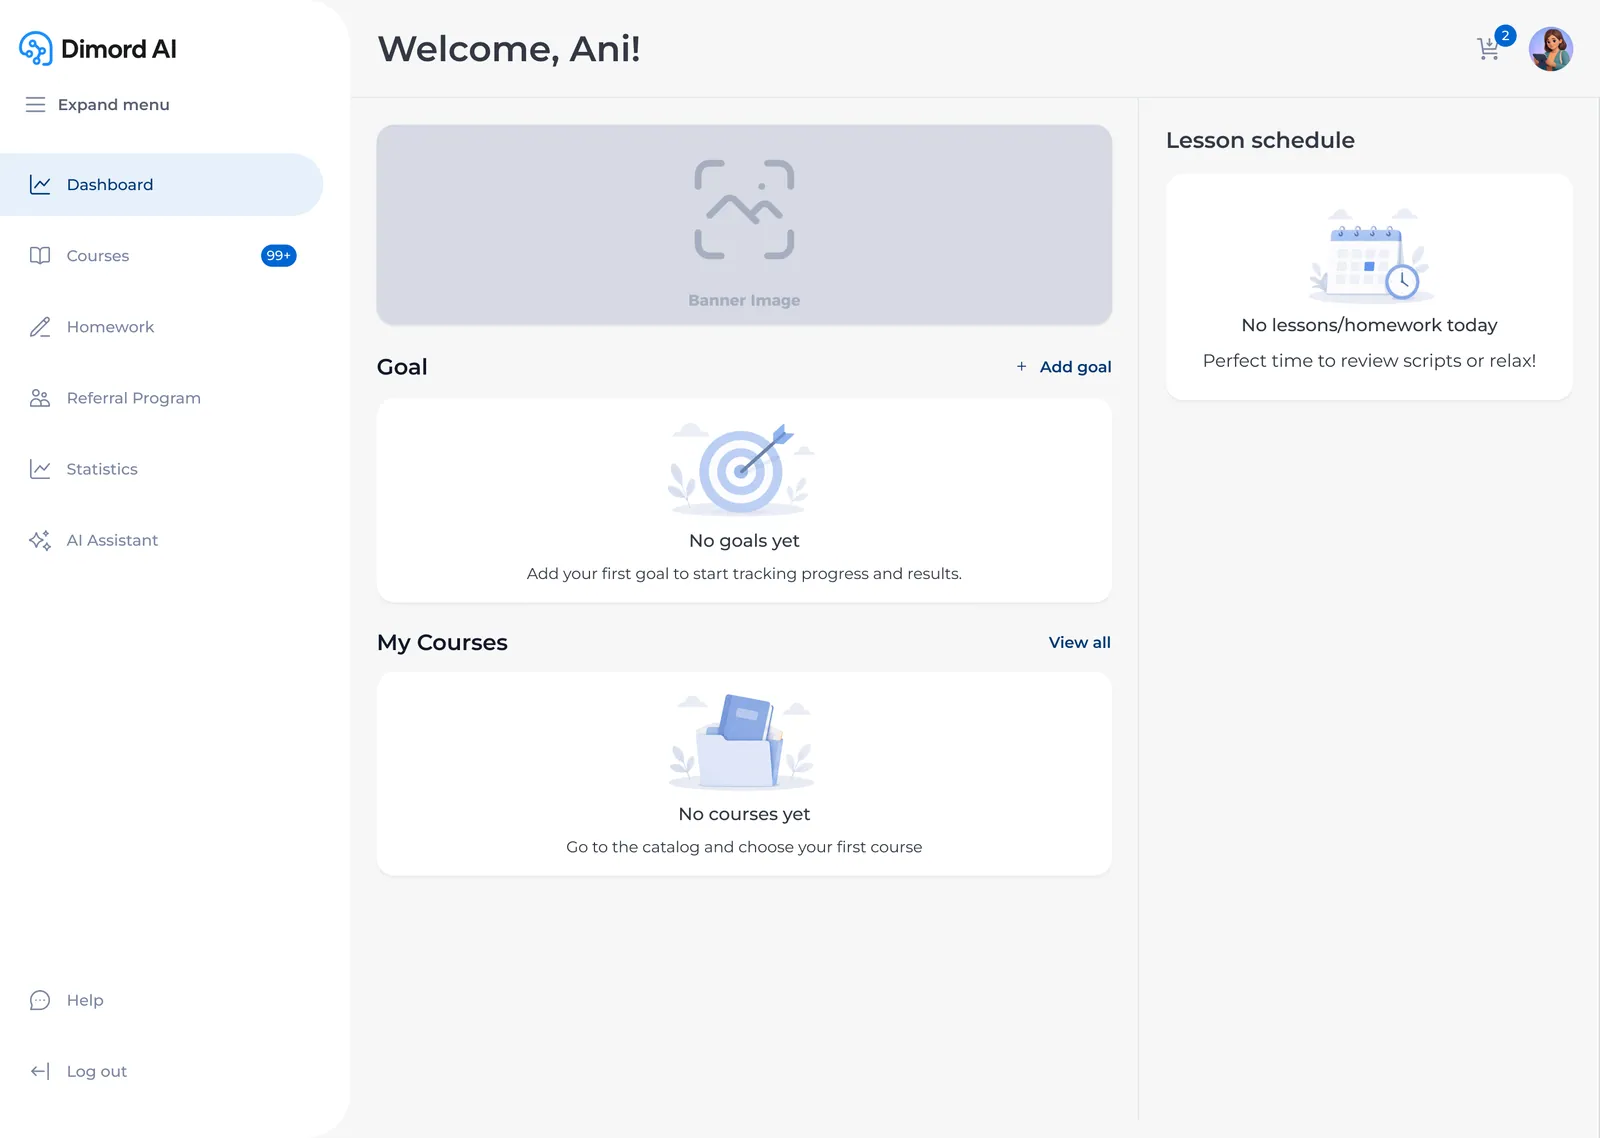
Task: Open the AI Assistant menu item
Action: click(x=162, y=540)
